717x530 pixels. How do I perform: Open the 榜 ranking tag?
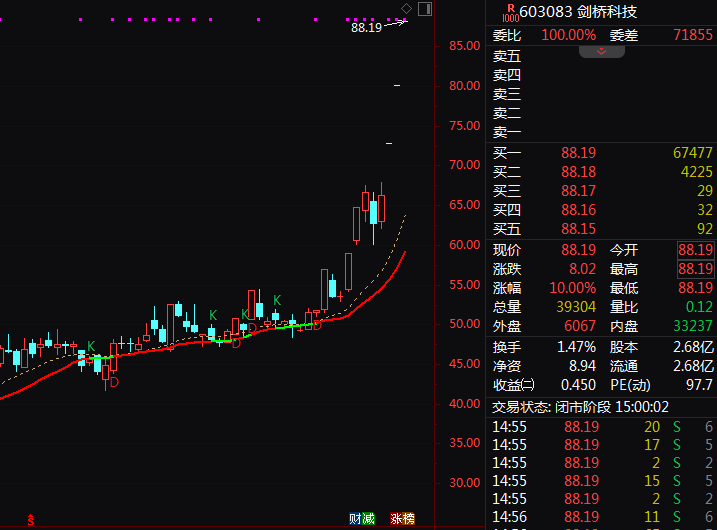pos(408,519)
